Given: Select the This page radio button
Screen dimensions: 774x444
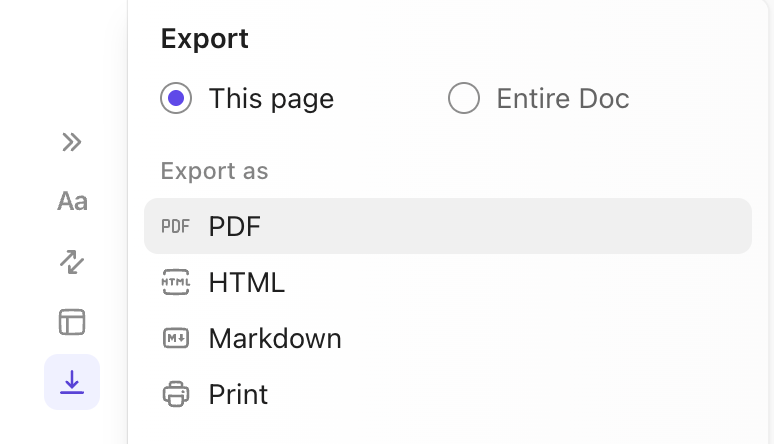Looking at the screenshot, I should coord(176,99).
